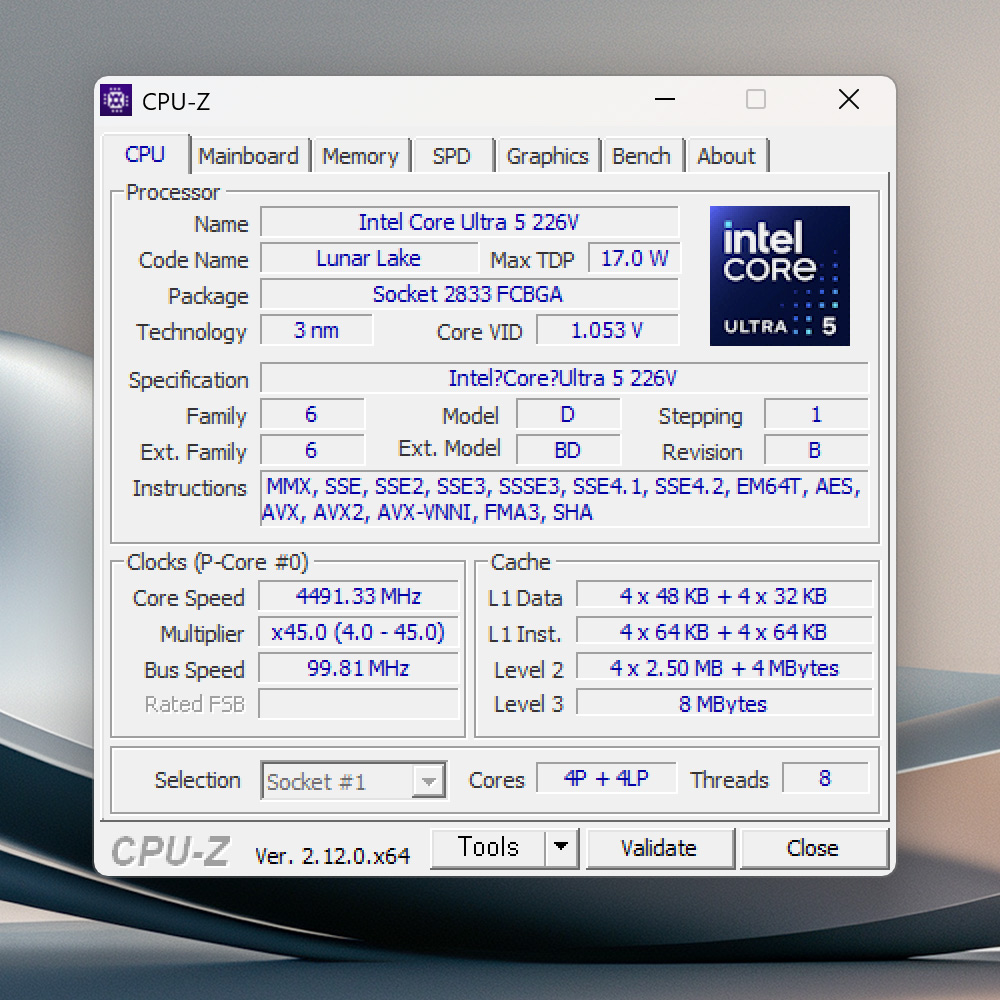Switch to the CPU tab
This screenshot has height=1000, width=1000.
[x=145, y=154]
